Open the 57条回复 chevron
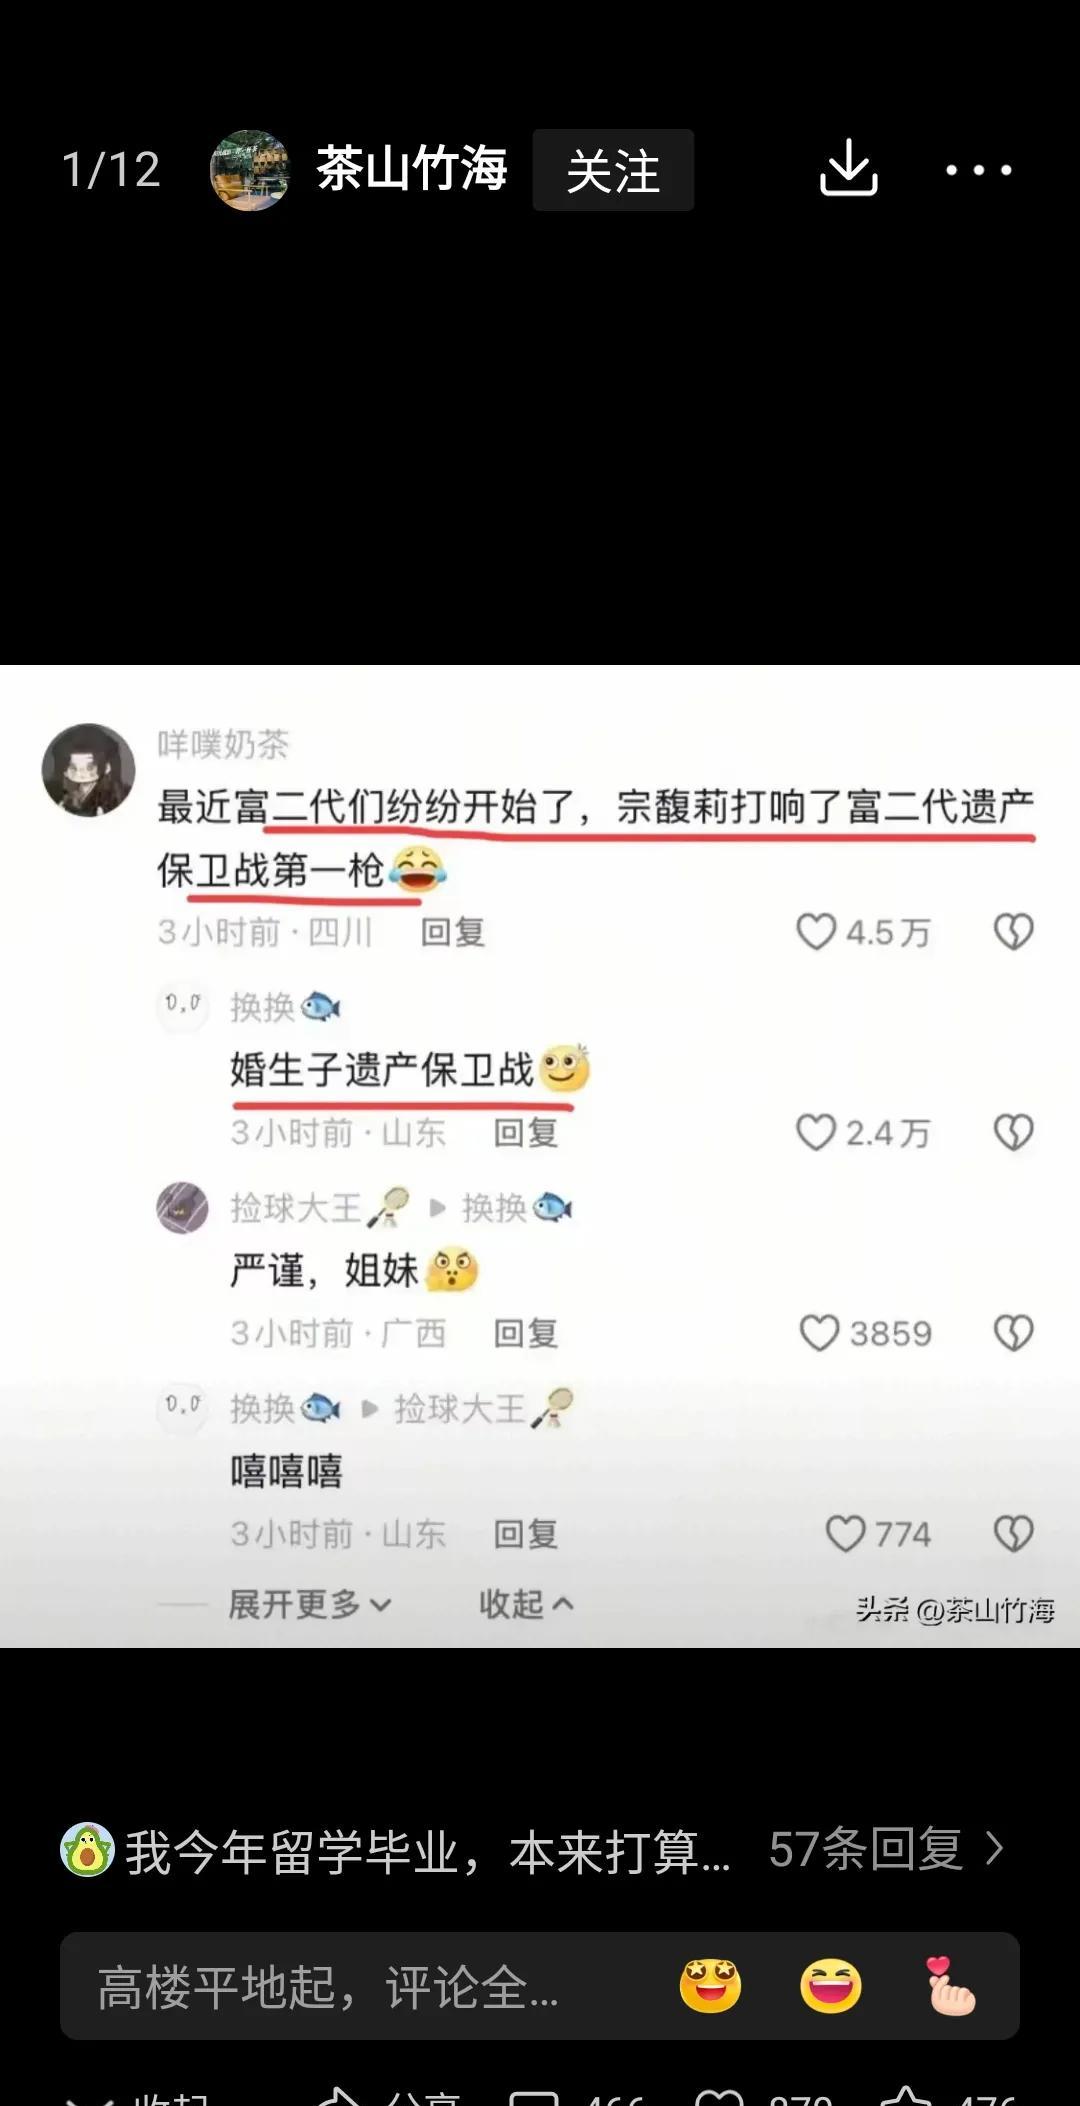This screenshot has height=2106, width=1080. [x=994, y=1849]
